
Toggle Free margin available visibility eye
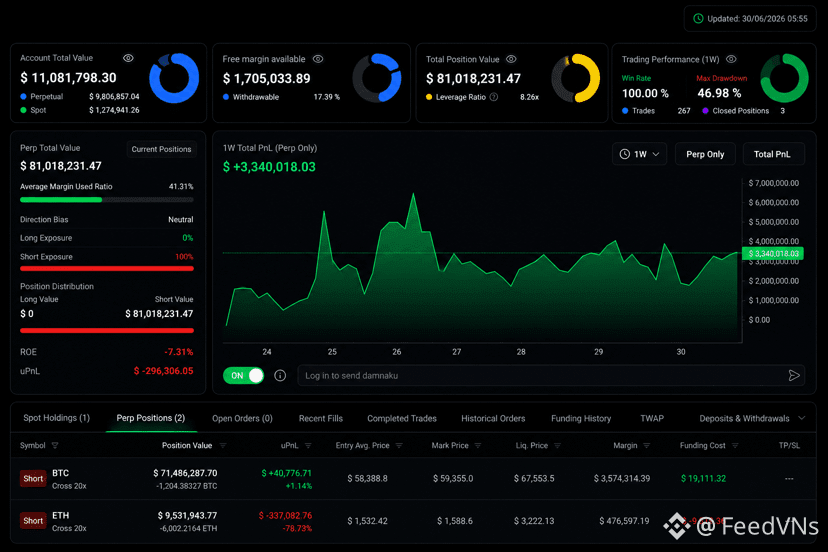pos(318,59)
